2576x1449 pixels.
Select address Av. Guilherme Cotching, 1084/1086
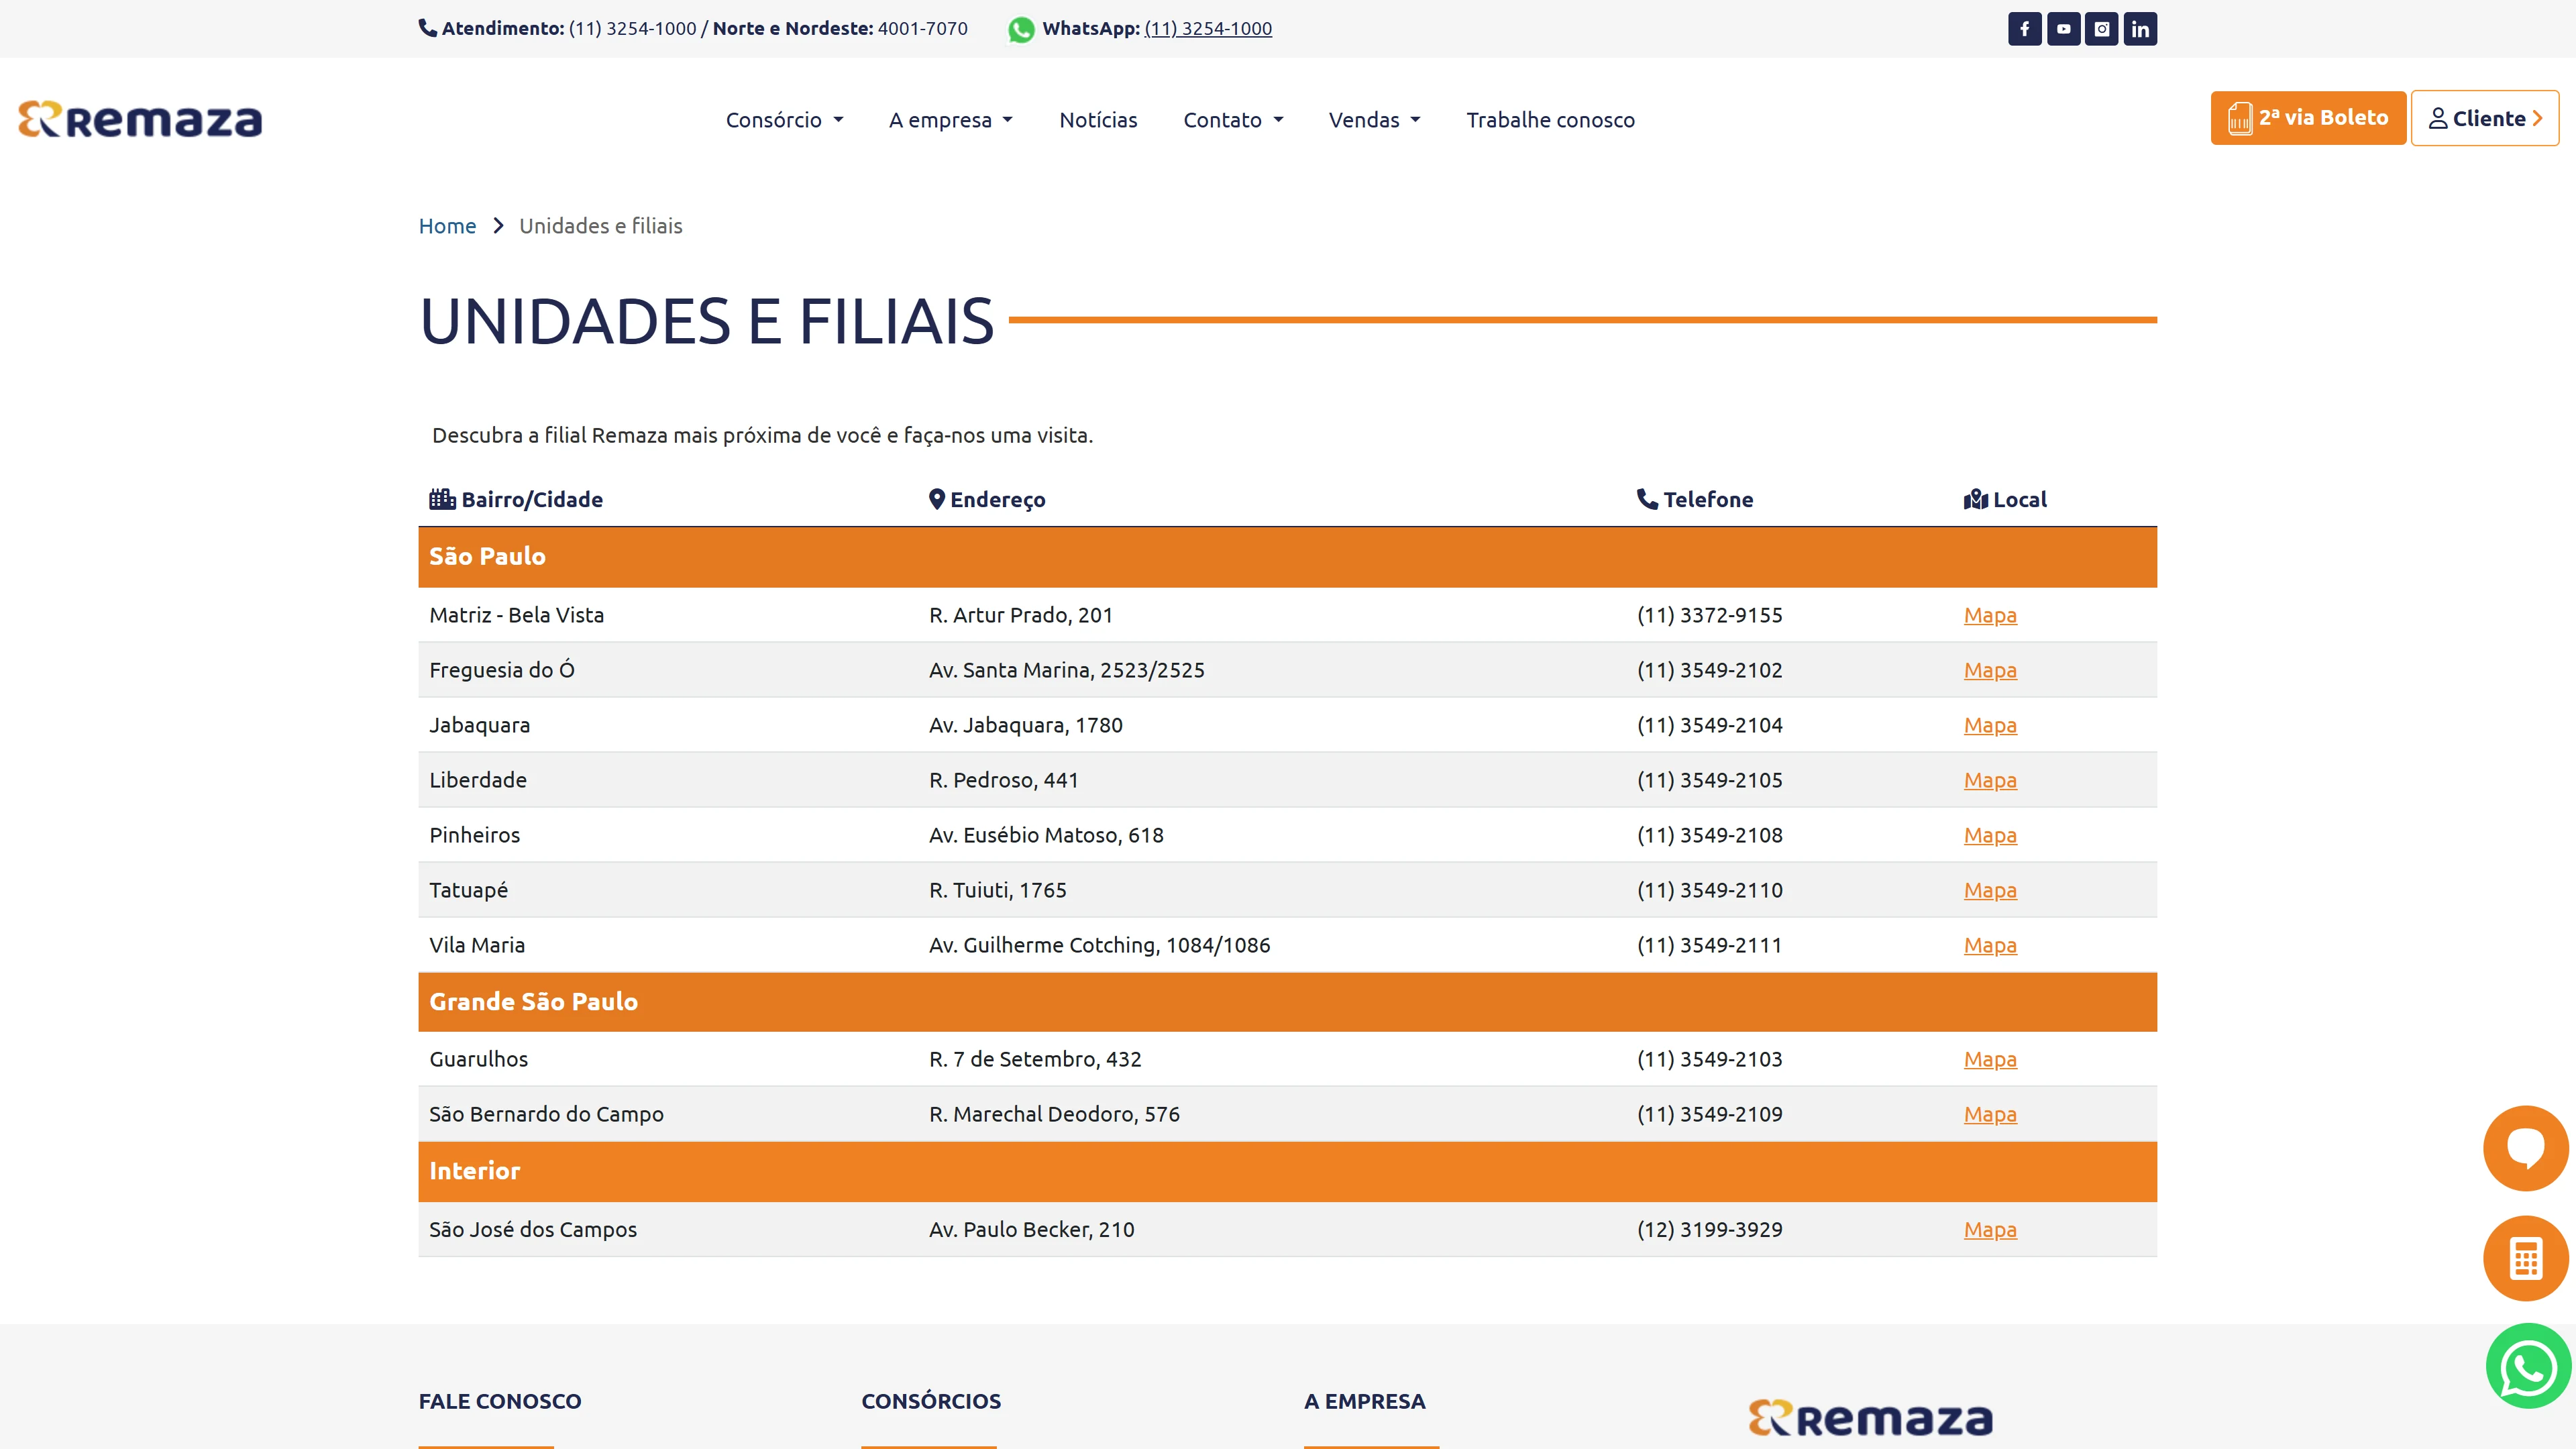tap(1100, 945)
